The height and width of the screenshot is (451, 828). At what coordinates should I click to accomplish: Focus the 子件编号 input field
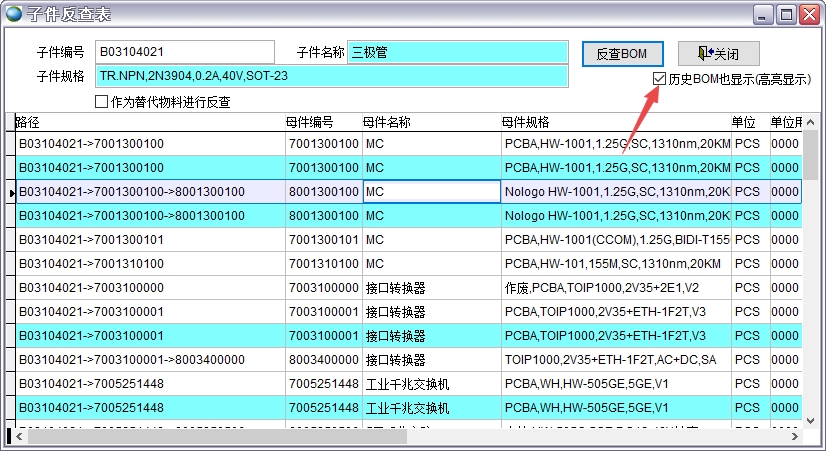click(x=184, y=52)
